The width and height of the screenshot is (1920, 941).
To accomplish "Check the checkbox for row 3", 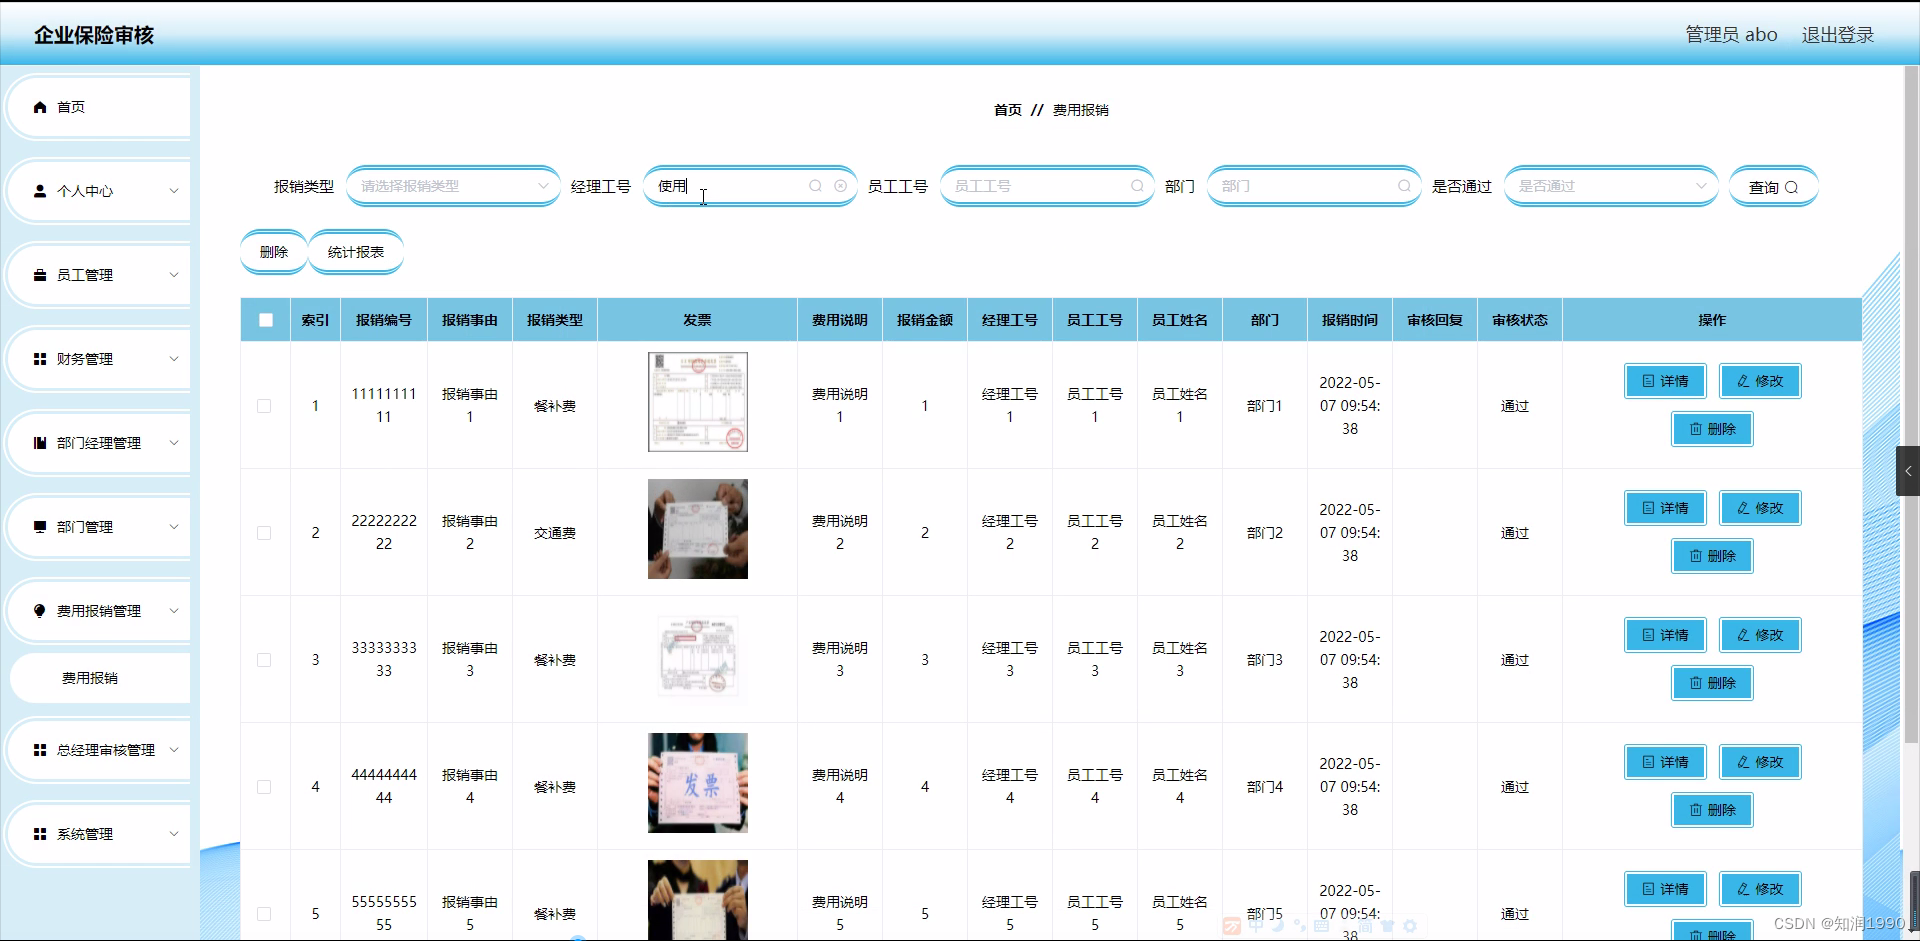I will point(264,660).
